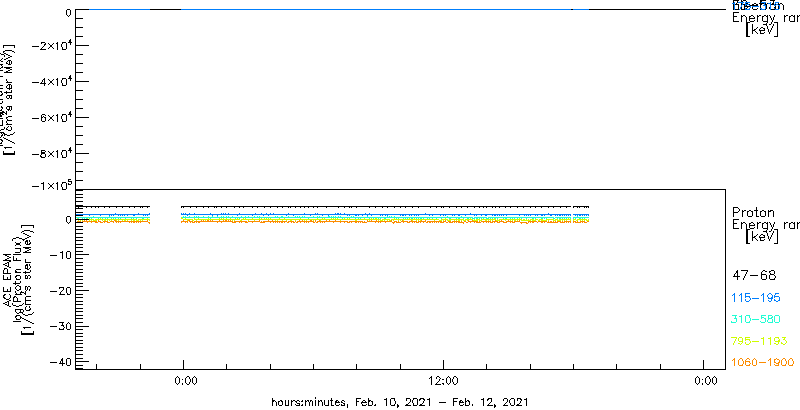
Task: Click the -40 tick on proton panel
Action: pos(60,362)
